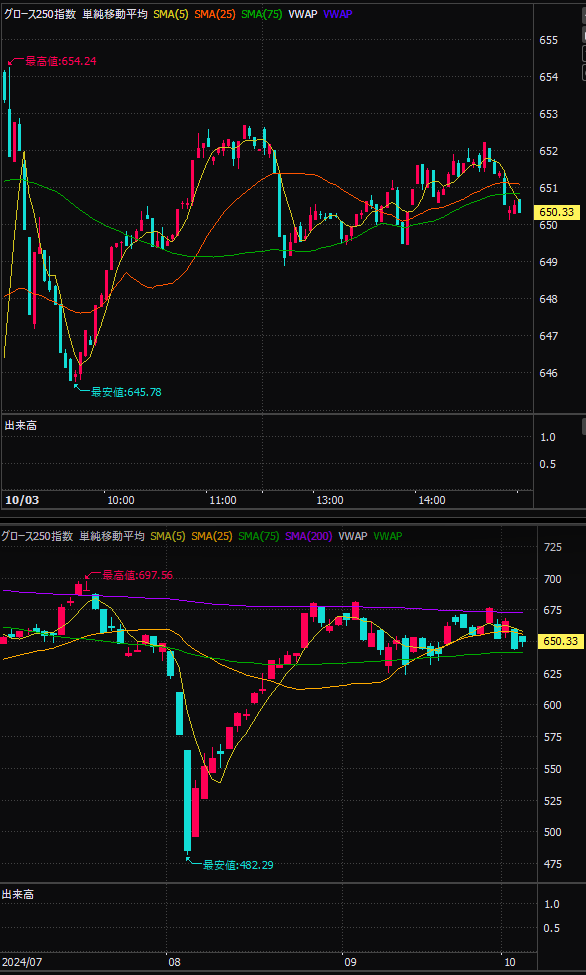The width and height of the screenshot is (586, 975).
Task: Click the 13:00 time axis label
Action: tap(330, 500)
